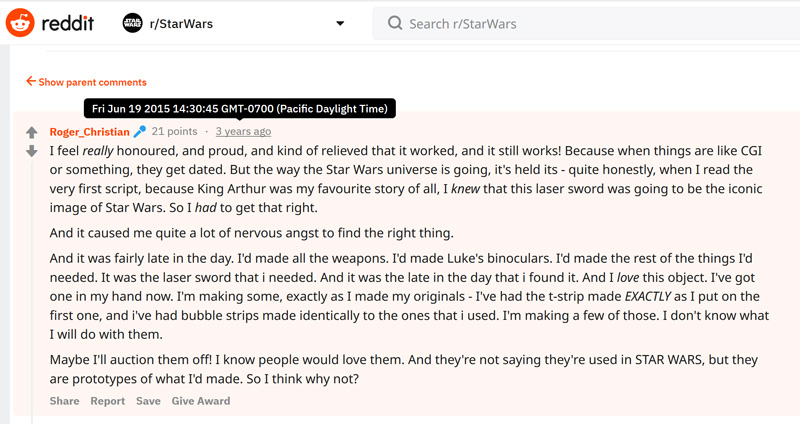This screenshot has height=424, width=800.
Task: Focus the Search r/StarWars field
Action: (x=586, y=23)
